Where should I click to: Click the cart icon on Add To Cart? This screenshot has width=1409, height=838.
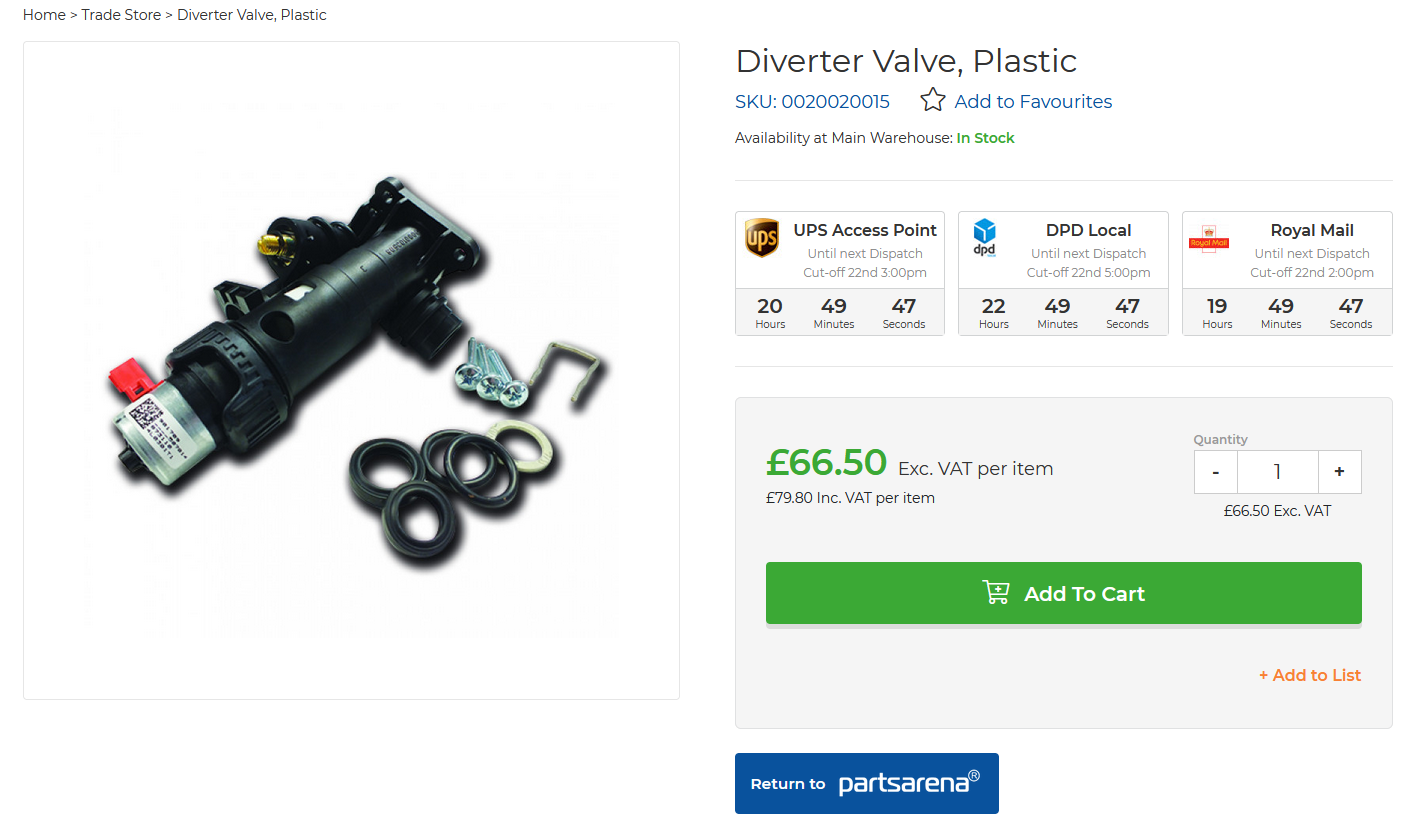[x=996, y=593]
